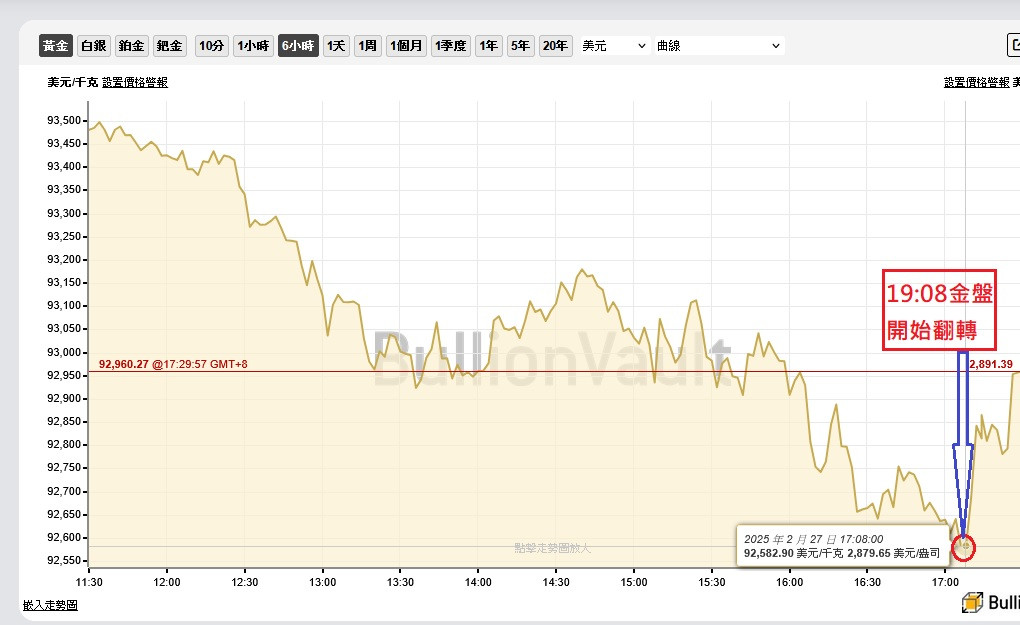This screenshot has height=625, width=1020.
Task: Switch to the 鈀金 (palladium) chart
Action: (x=170, y=46)
